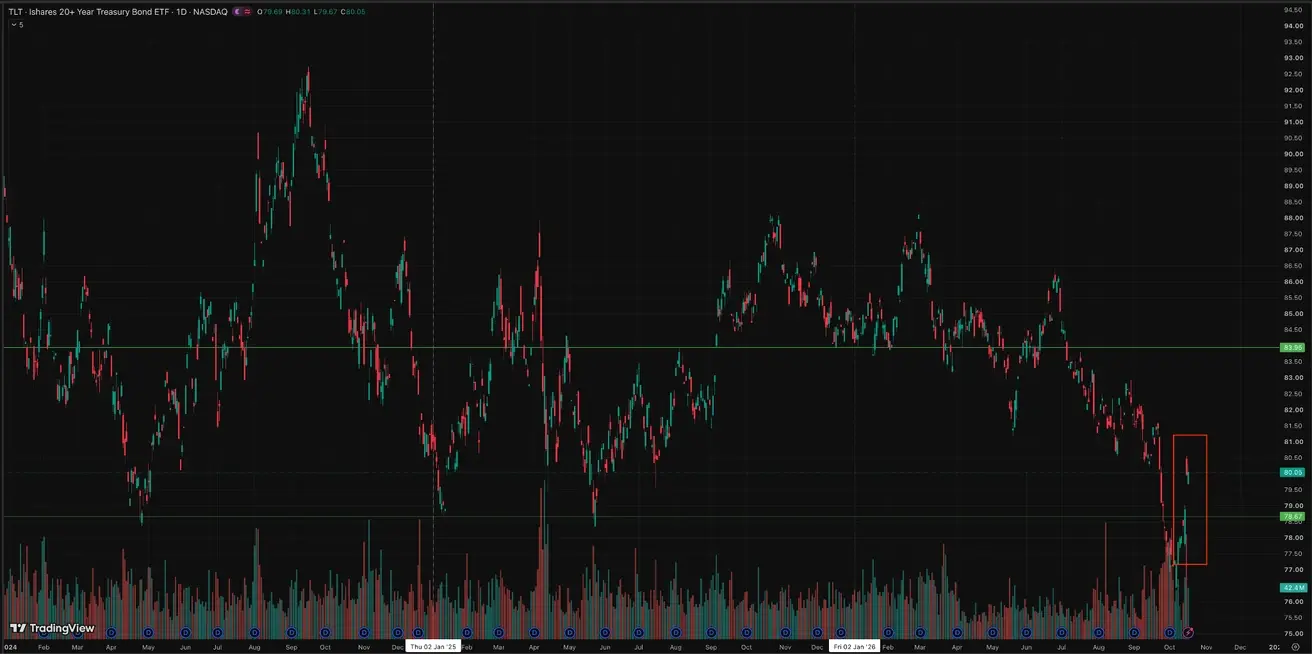Open the dividend marker above Oct 2026
The height and width of the screenshot is (654, 1312).
[x=1171, y=632]
